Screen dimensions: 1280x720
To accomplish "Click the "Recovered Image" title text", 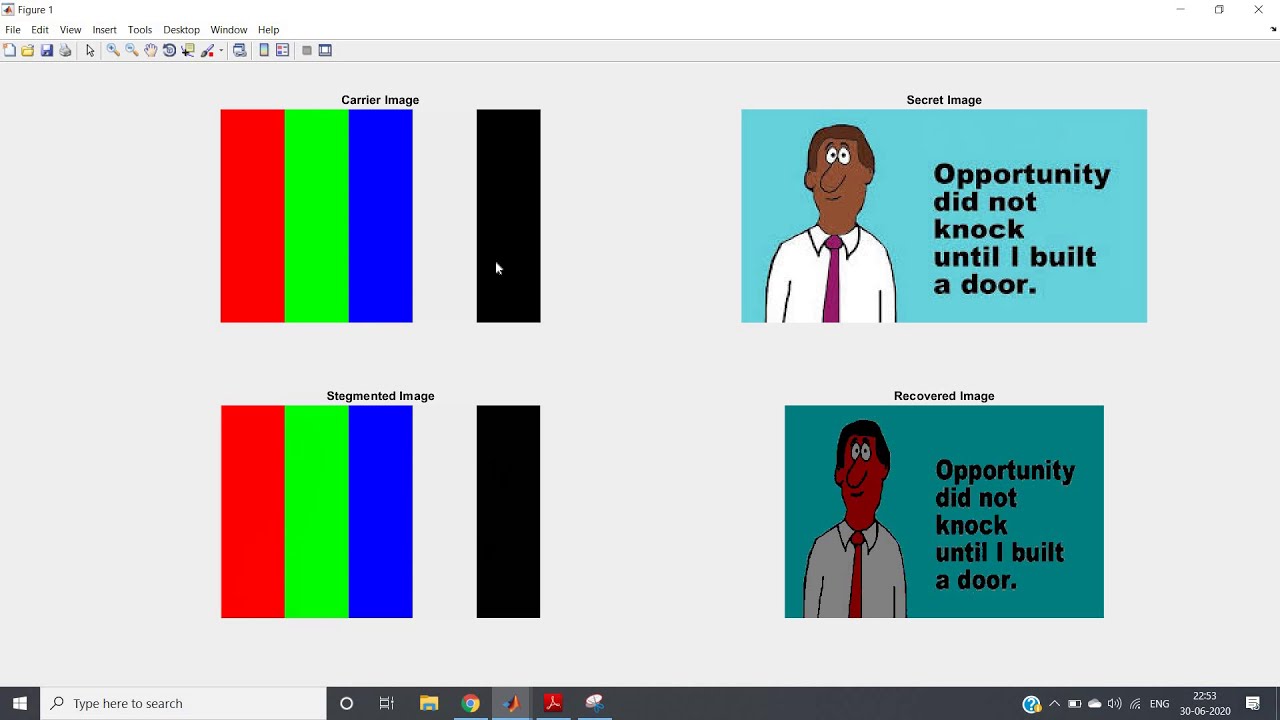I will point(944,396).
